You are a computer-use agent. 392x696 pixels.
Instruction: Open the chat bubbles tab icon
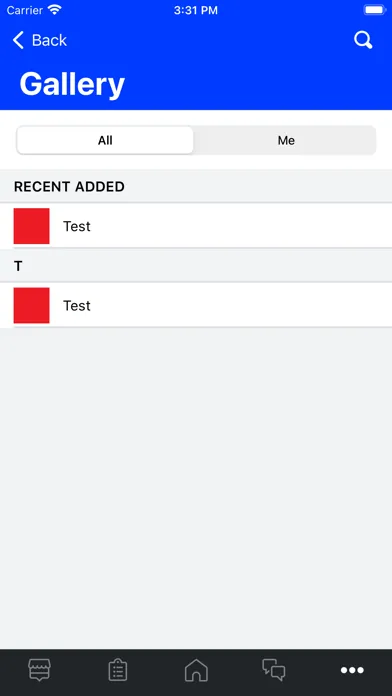[x=274, y=670]
